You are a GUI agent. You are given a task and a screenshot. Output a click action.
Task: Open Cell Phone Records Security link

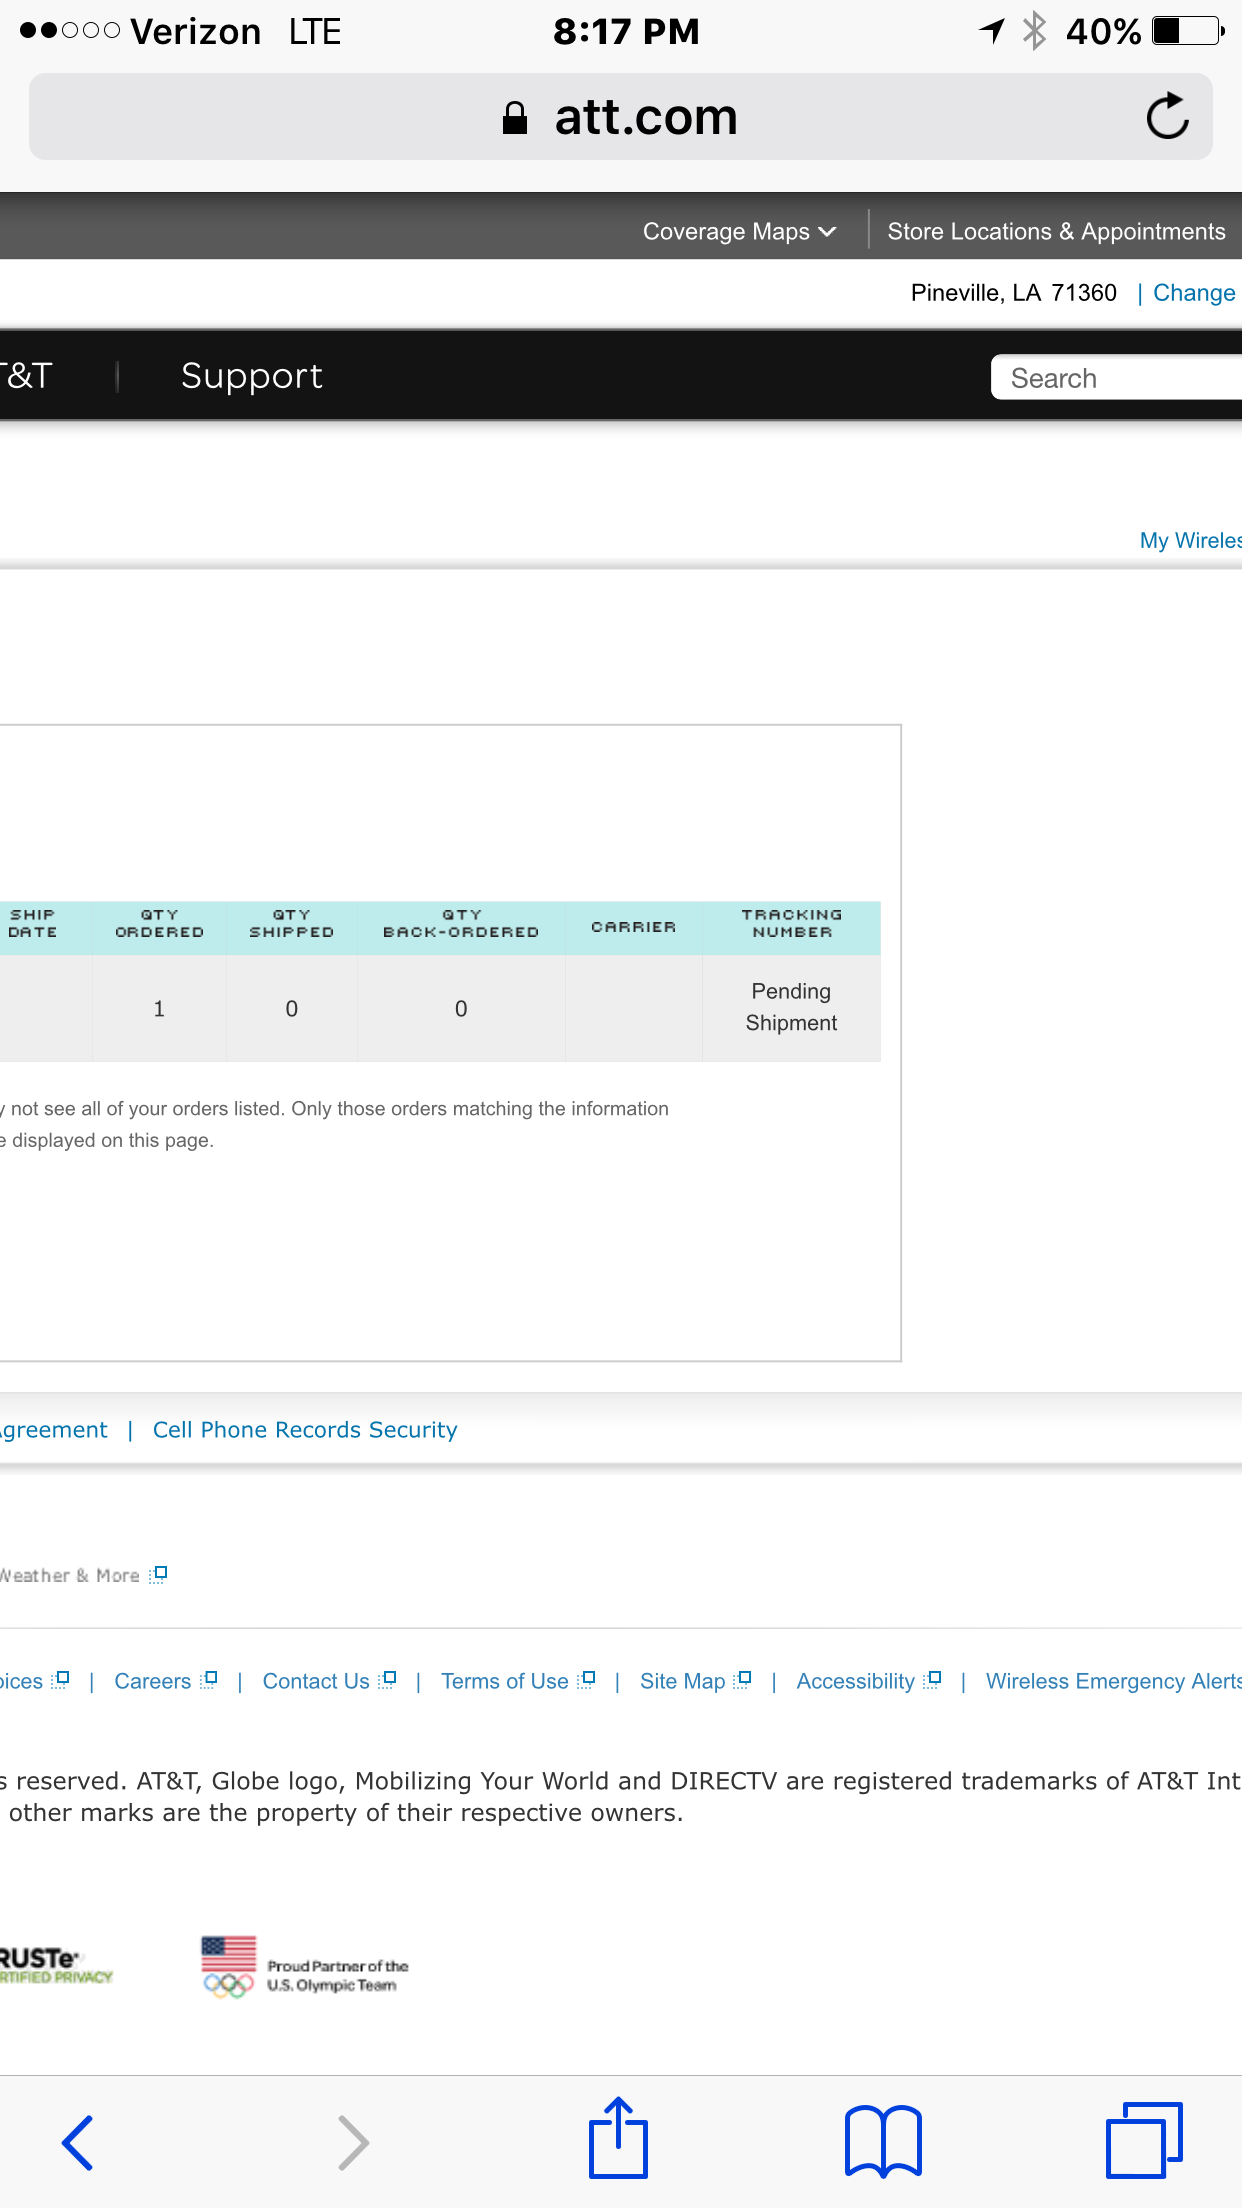[305, 1430]
